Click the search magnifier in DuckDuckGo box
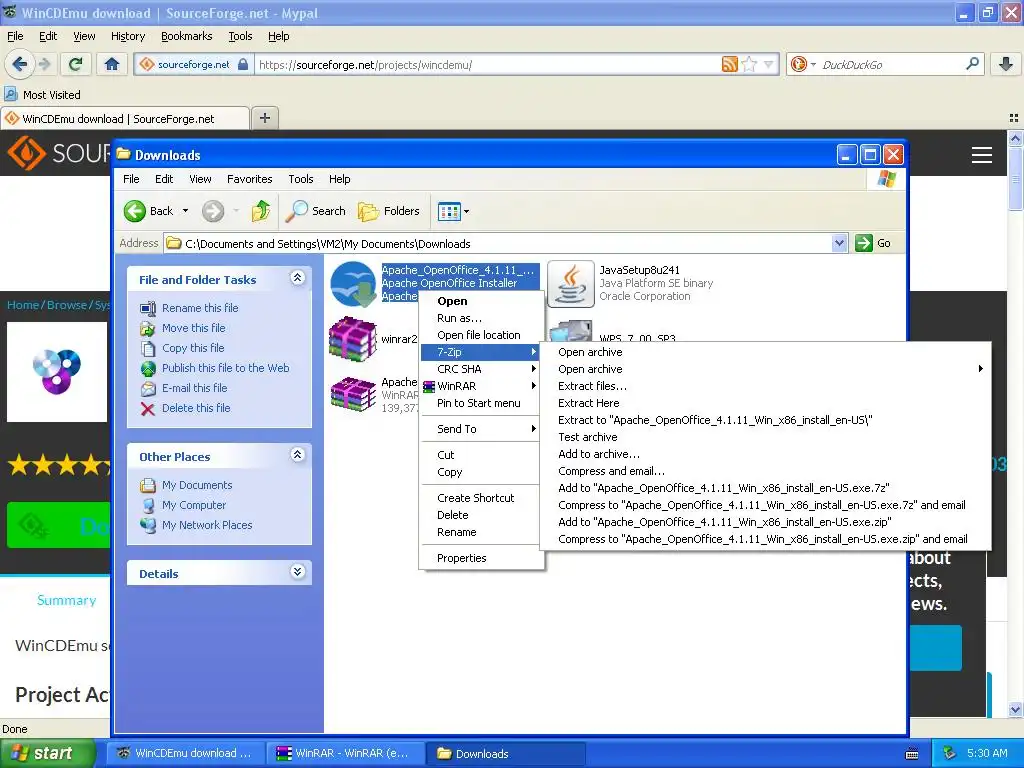The width and height of the screenshot is (1024, 768). (x=972, y=64)
